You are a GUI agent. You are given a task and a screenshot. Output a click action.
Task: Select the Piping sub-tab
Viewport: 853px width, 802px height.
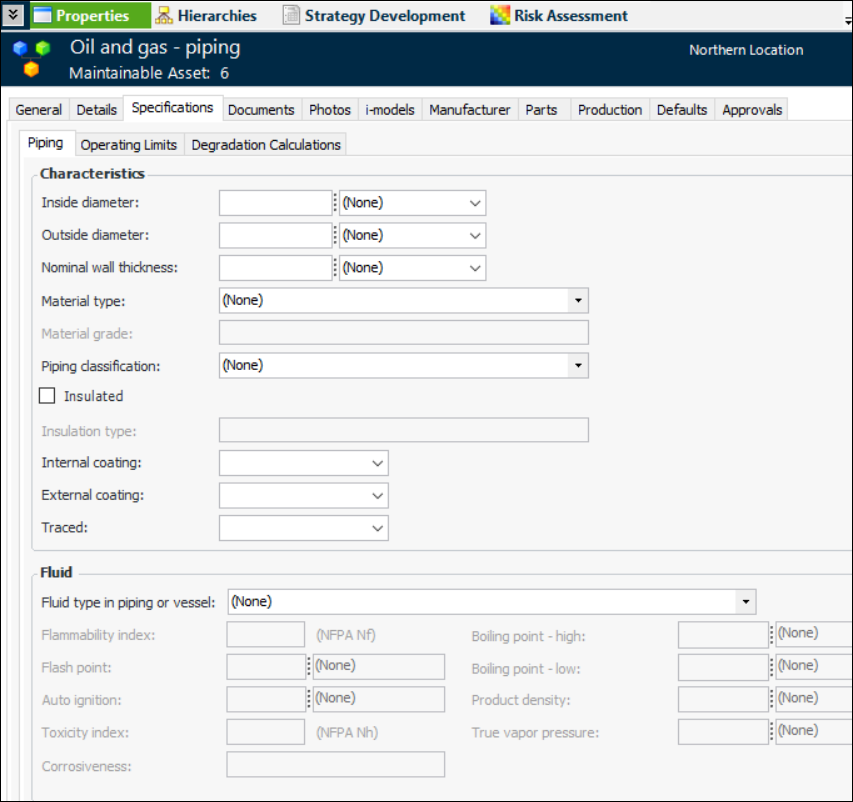46,143
